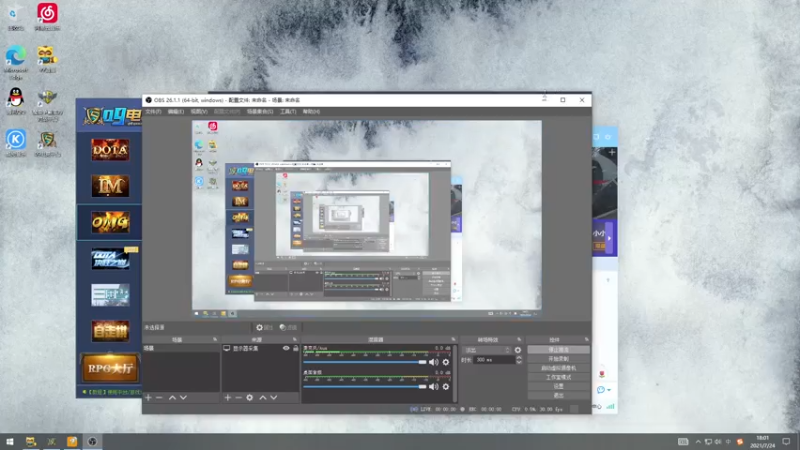Open winged shield desktop shortcut
This screenshot has height=450, width=800.
(x=47, y=105)
